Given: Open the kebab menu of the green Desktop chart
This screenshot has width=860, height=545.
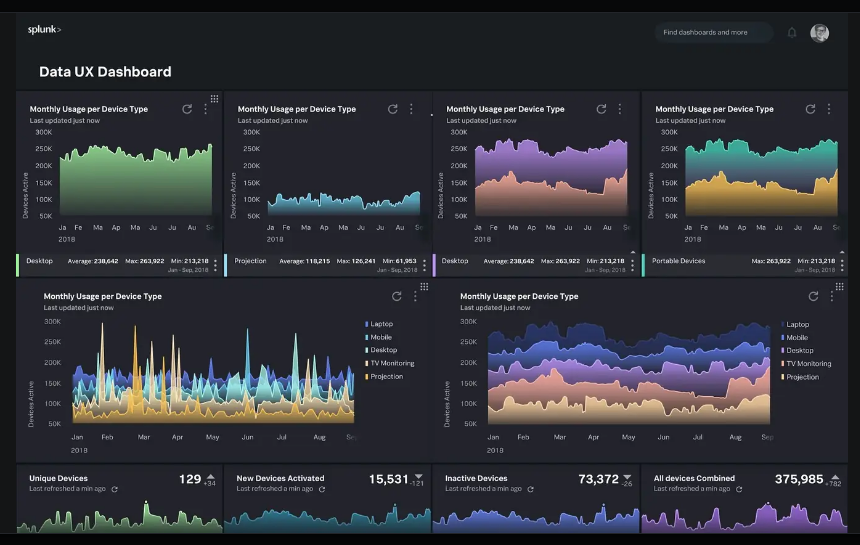Looking at the screenshot, I should click(x=206, y=109).
